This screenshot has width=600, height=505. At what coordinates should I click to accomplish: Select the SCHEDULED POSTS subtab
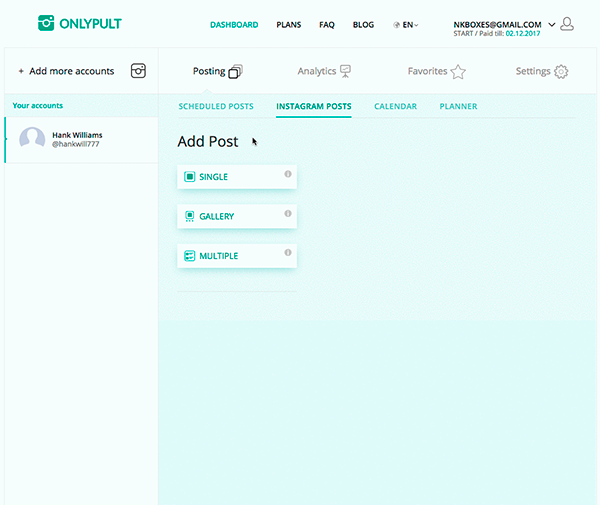coord(216,106)
